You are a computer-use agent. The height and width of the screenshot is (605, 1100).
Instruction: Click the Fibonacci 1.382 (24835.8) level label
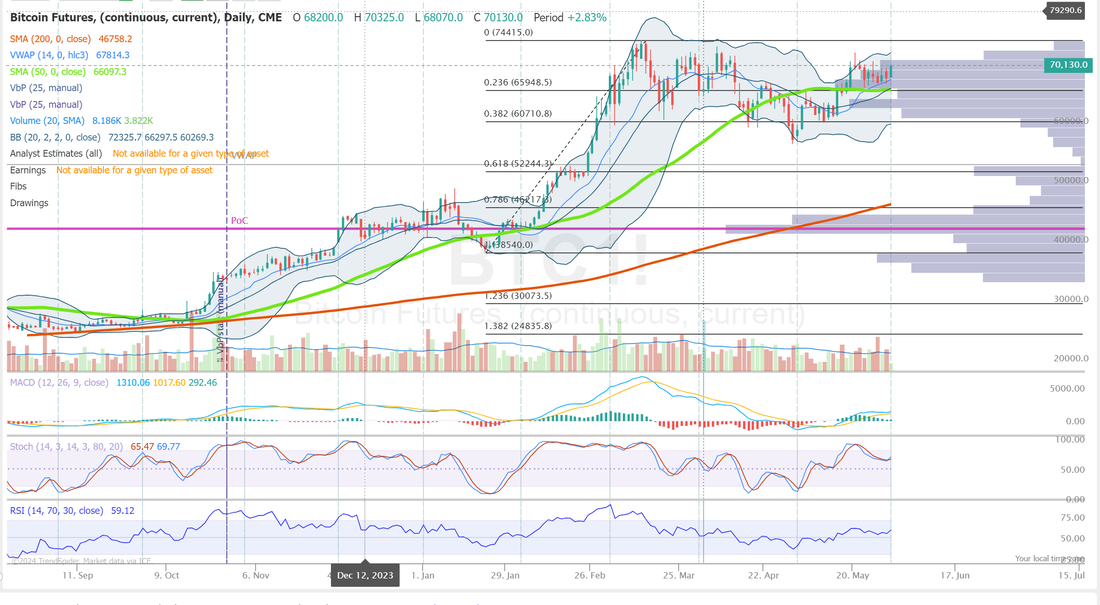tap(518, 326)
